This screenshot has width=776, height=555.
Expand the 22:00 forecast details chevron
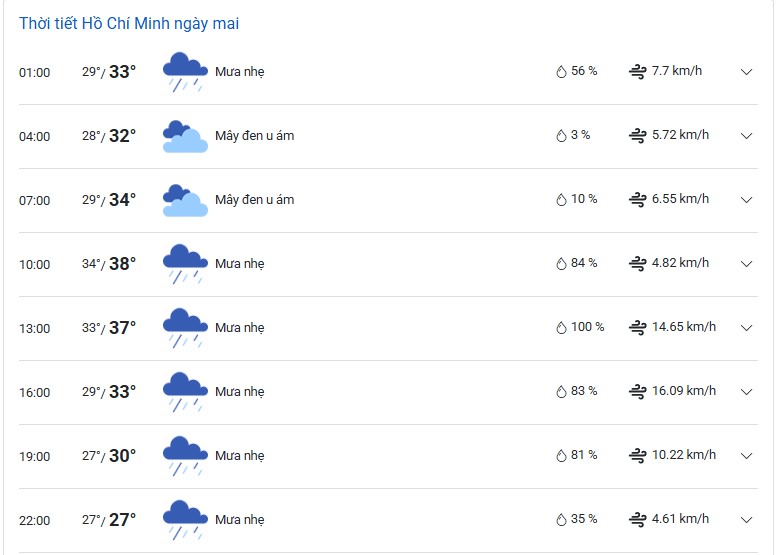(746, 519)
